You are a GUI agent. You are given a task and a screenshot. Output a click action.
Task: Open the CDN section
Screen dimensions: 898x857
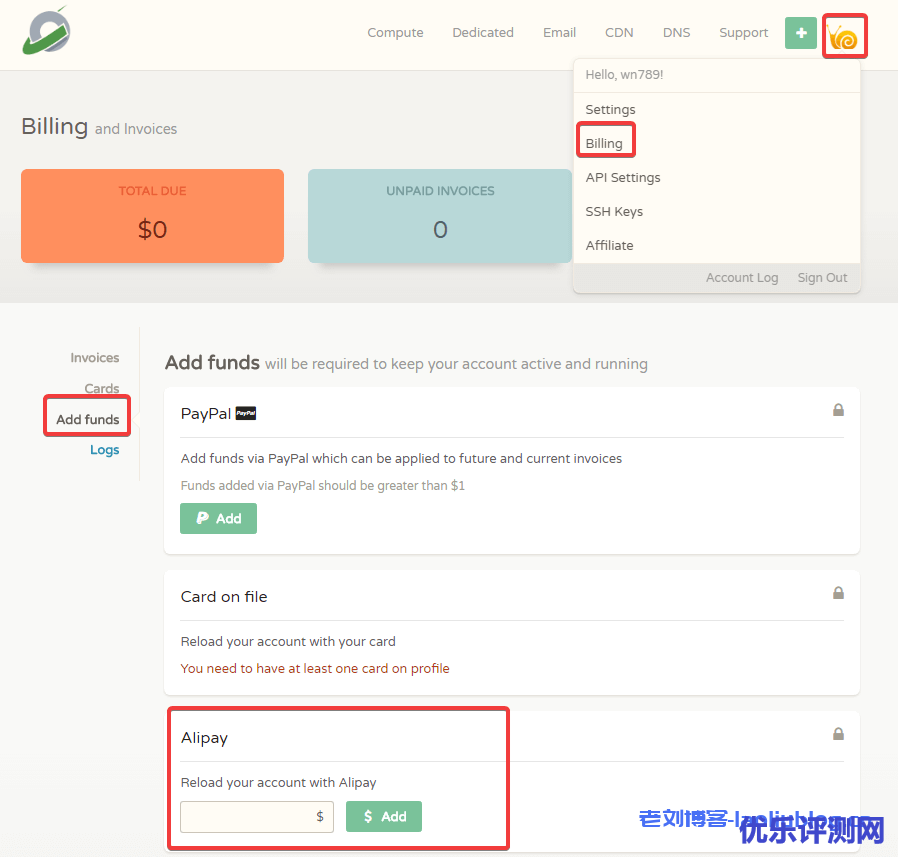[x=619, y=33]
